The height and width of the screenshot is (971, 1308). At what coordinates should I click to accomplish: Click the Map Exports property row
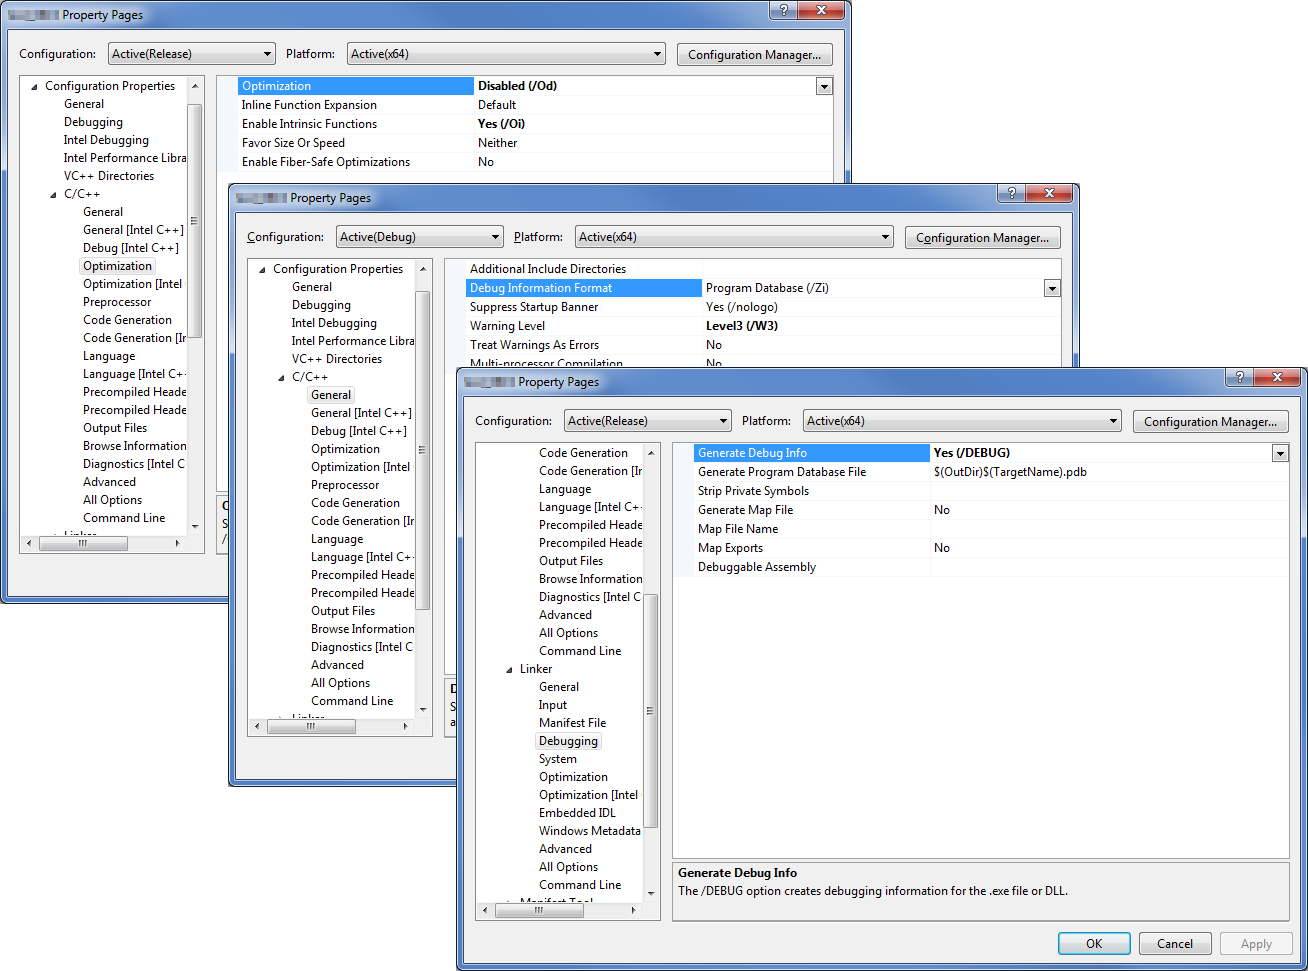(990, 548)
